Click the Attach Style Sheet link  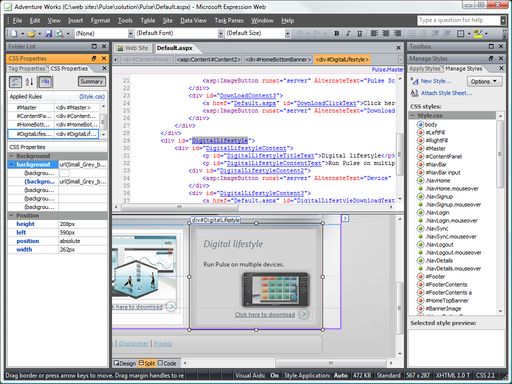pos(446,93)
